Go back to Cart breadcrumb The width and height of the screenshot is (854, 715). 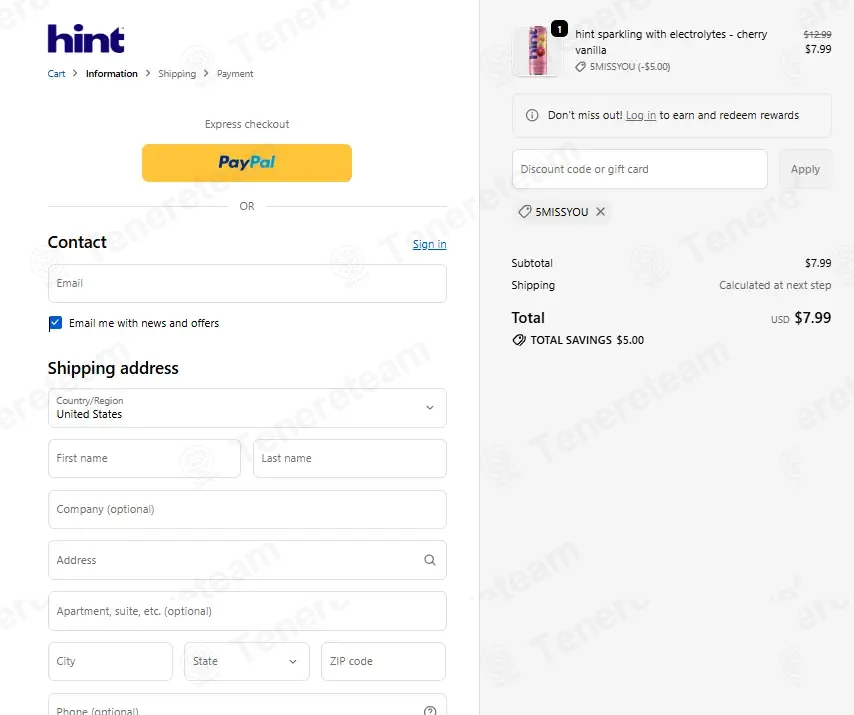tap(56, 74)
